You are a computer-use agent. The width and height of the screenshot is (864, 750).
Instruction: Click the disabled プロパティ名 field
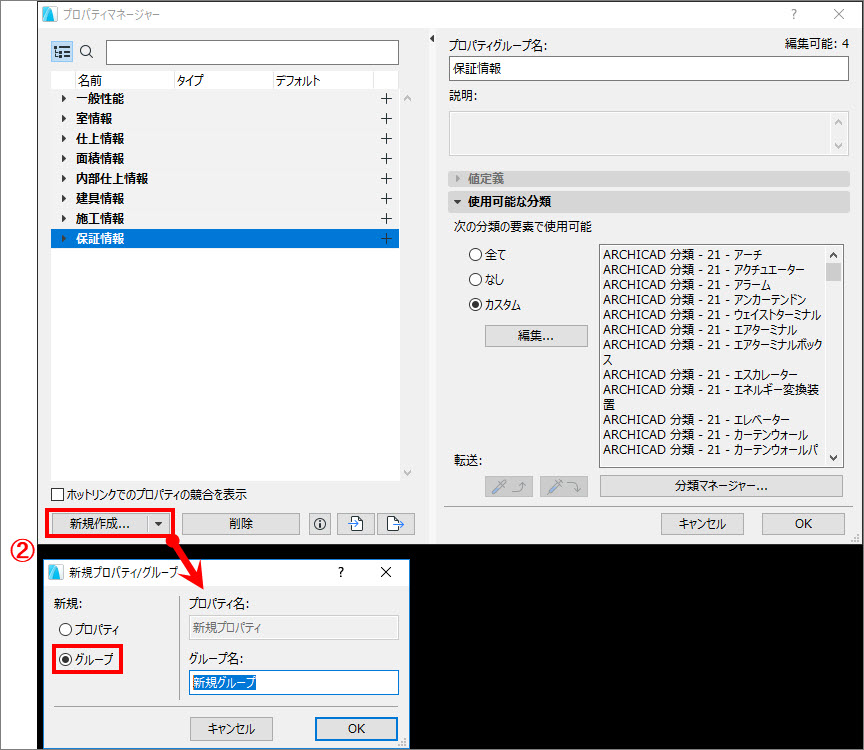click(x=294, y=628)
